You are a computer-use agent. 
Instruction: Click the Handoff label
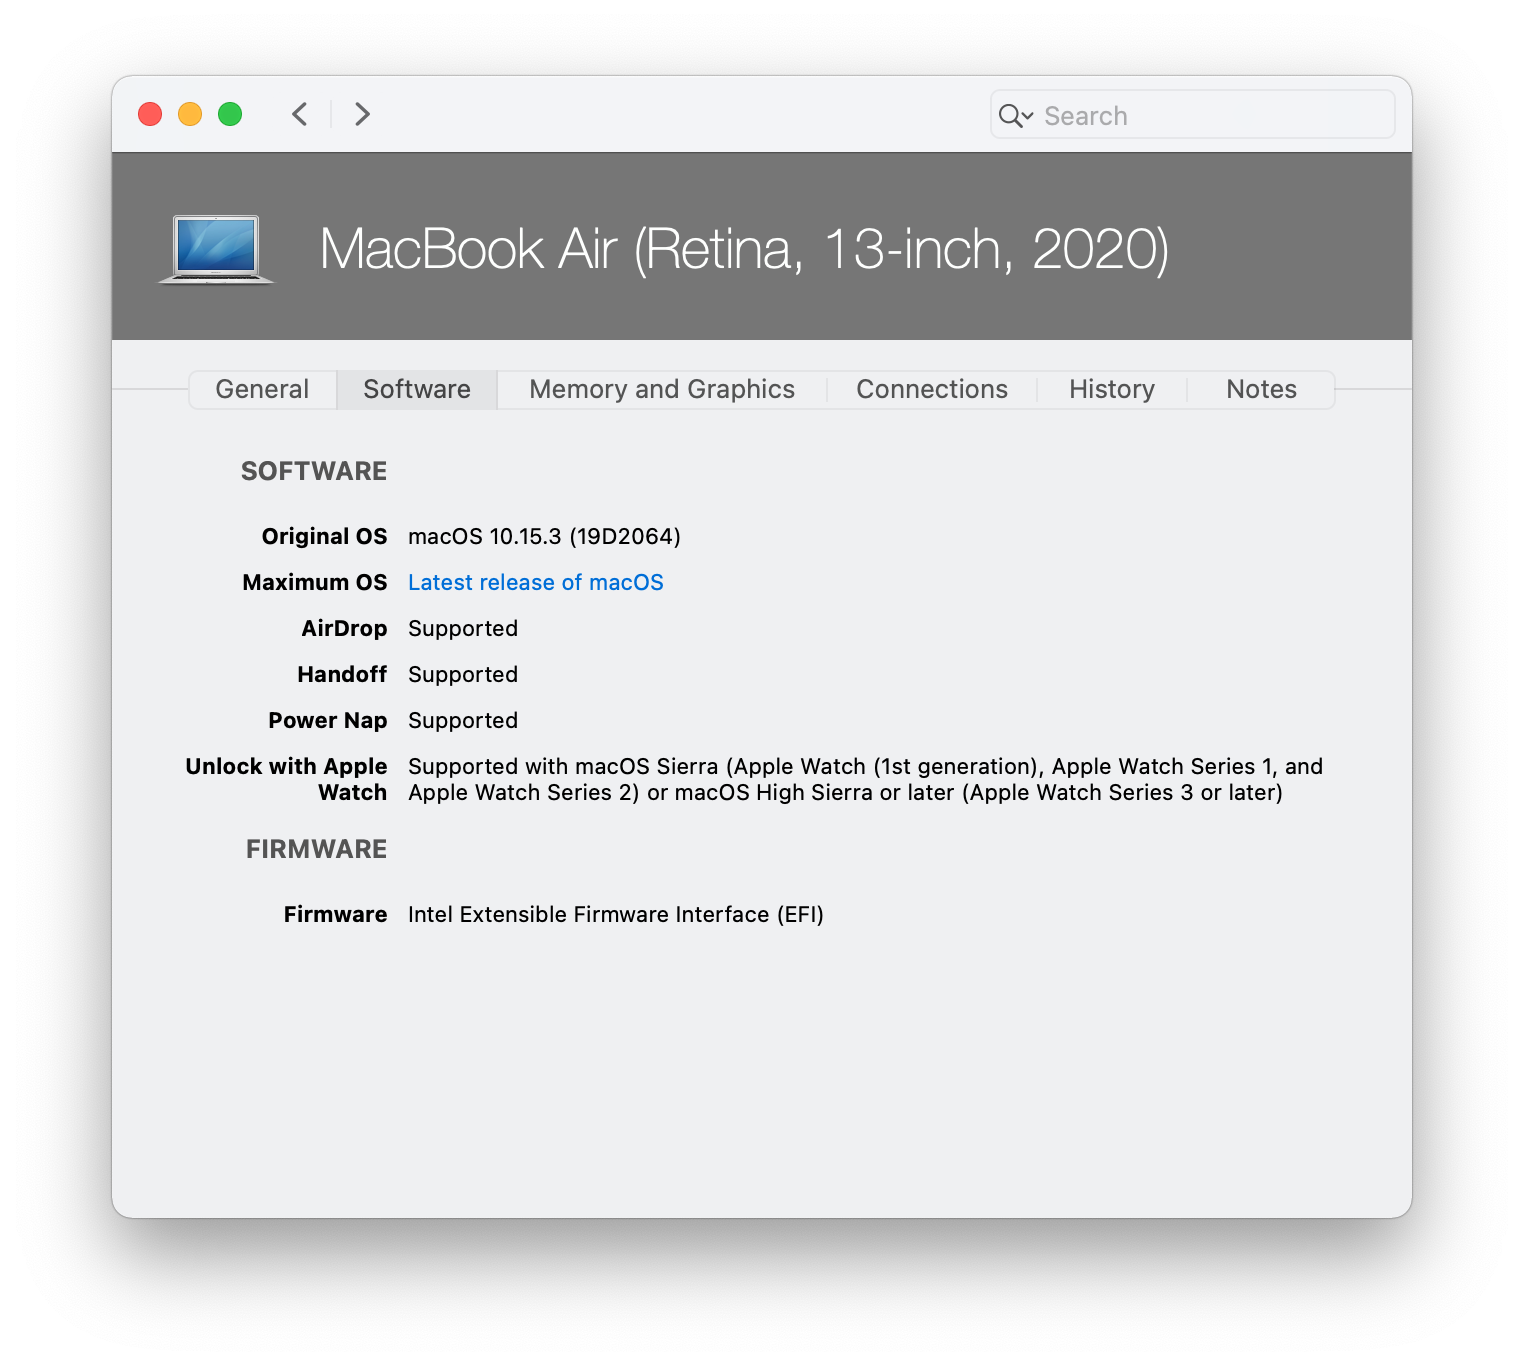pos(342,674)
